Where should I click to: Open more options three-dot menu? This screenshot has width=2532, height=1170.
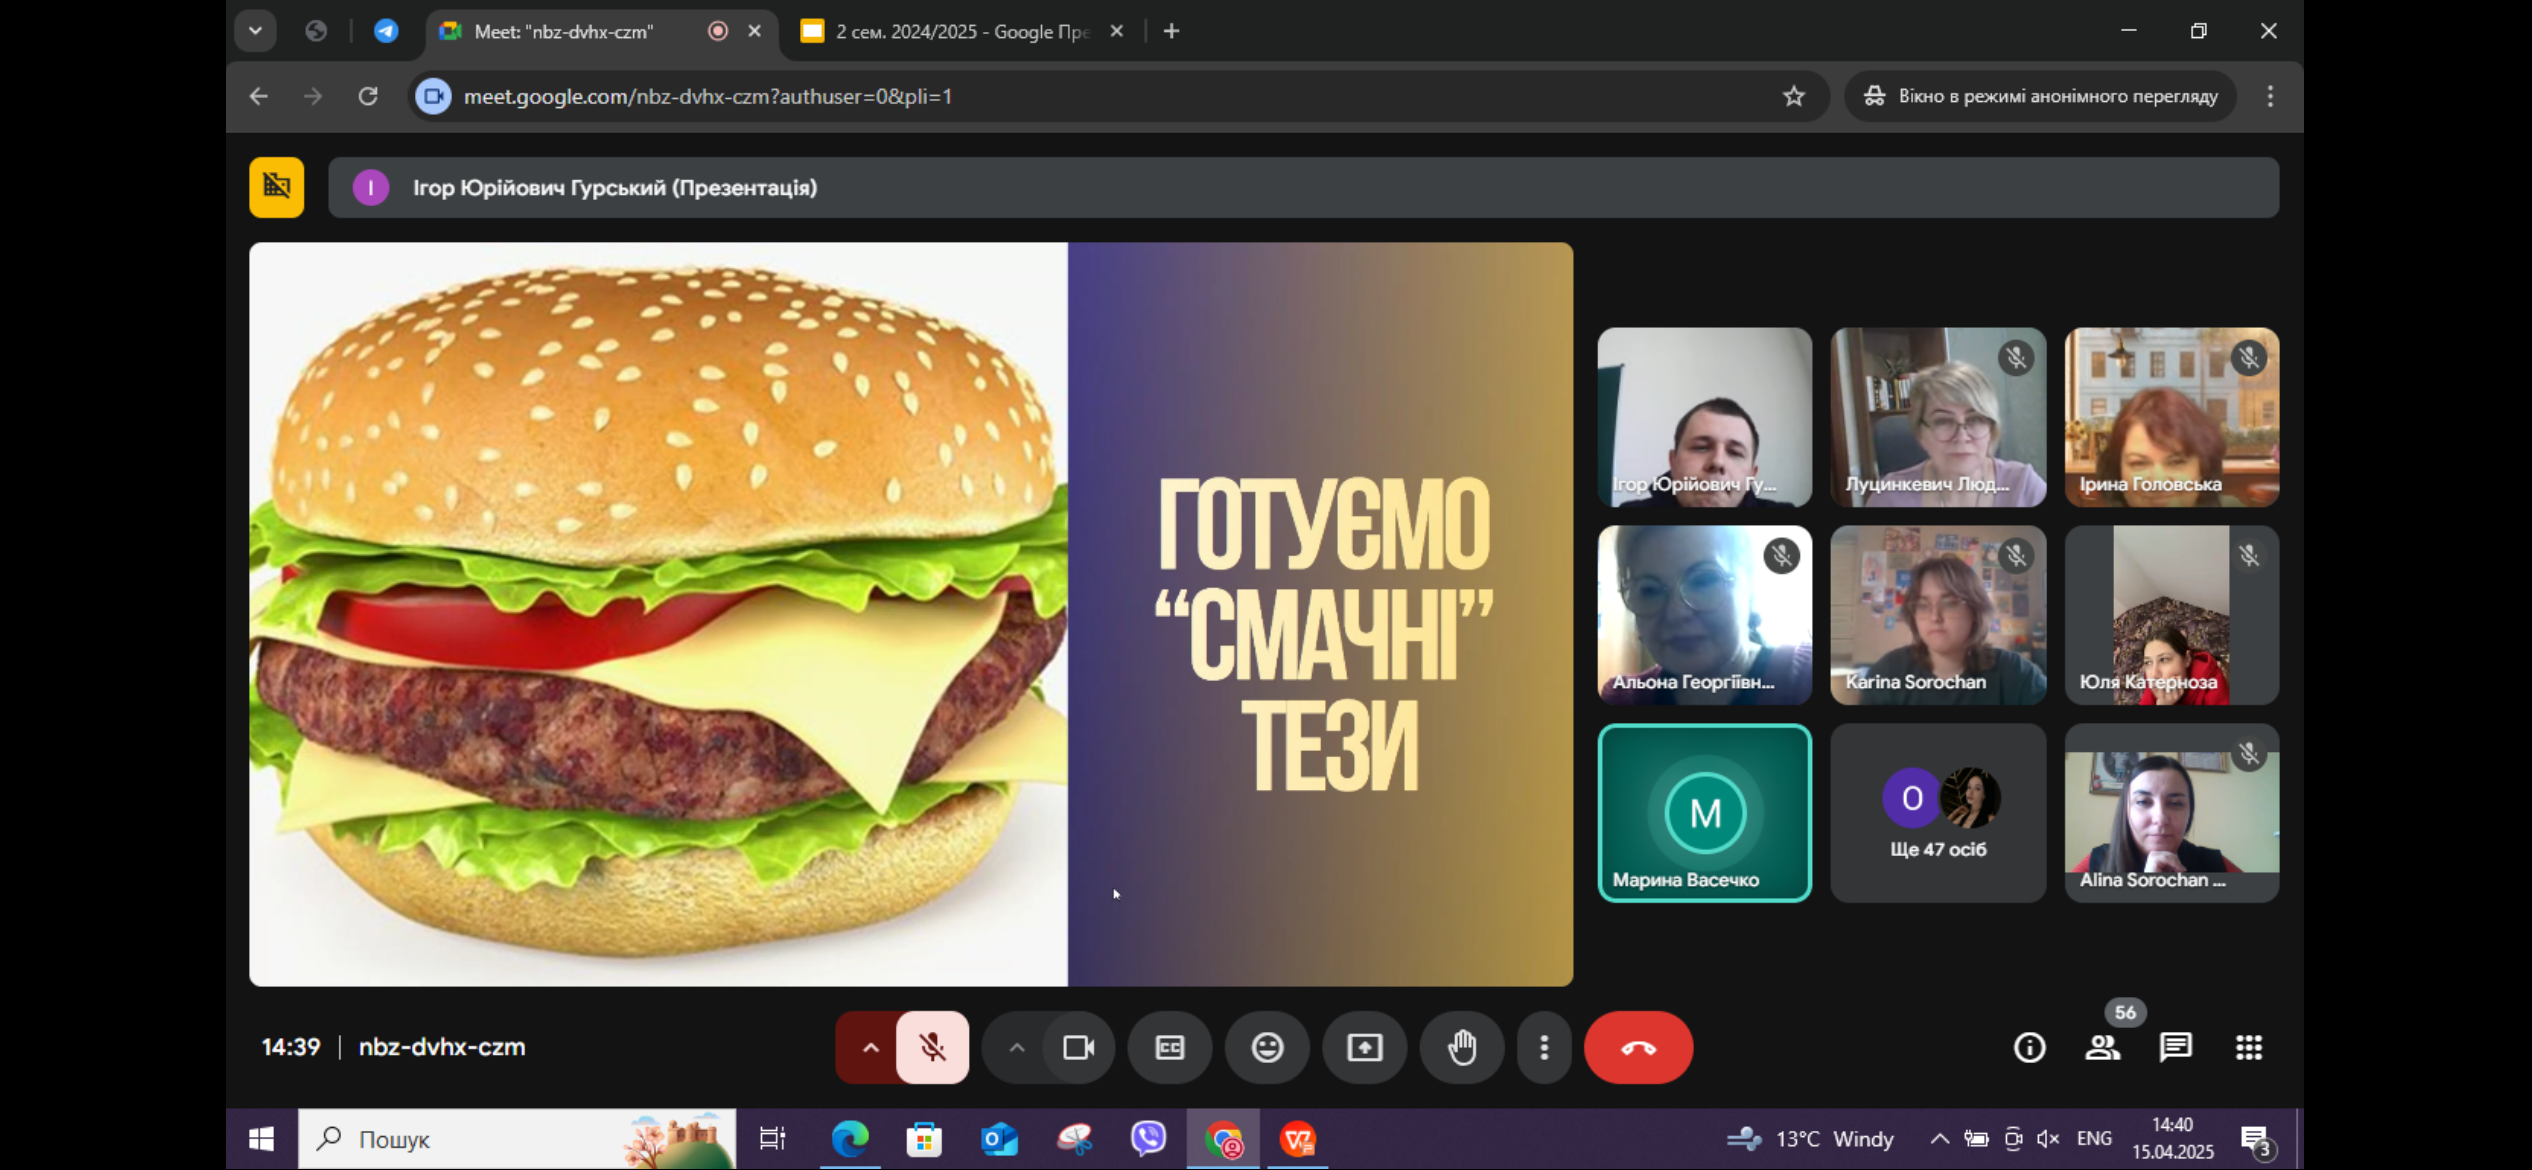[x=1544, y=1047]
